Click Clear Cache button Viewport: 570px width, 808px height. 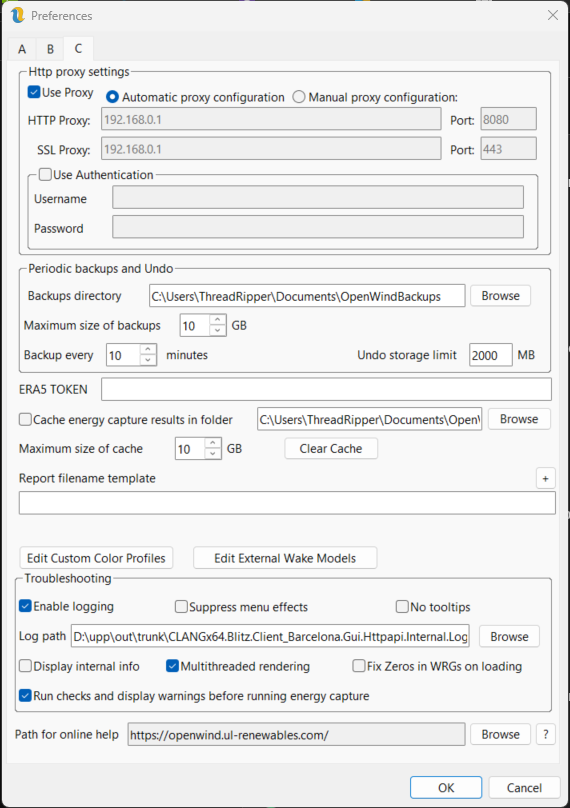[x=331, y=448]
